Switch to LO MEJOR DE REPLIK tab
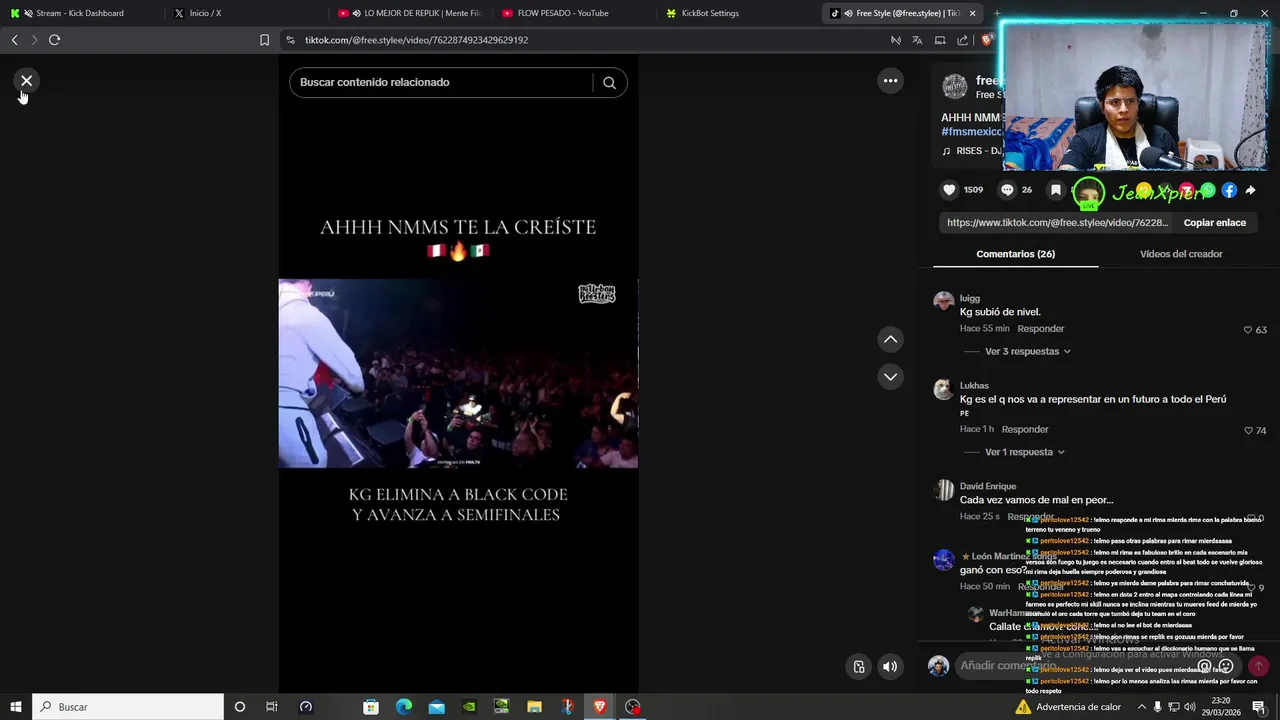The width and height of the screenshot is (1280, 720). click(x=410, y=13)
